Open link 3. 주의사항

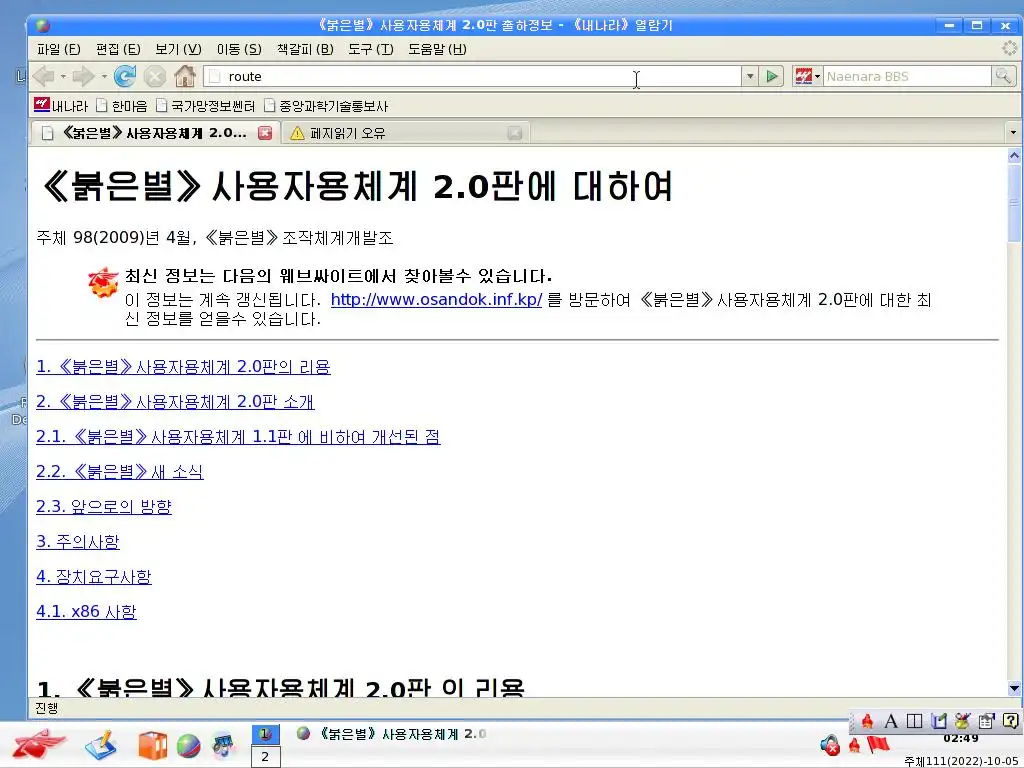point(78,541)
